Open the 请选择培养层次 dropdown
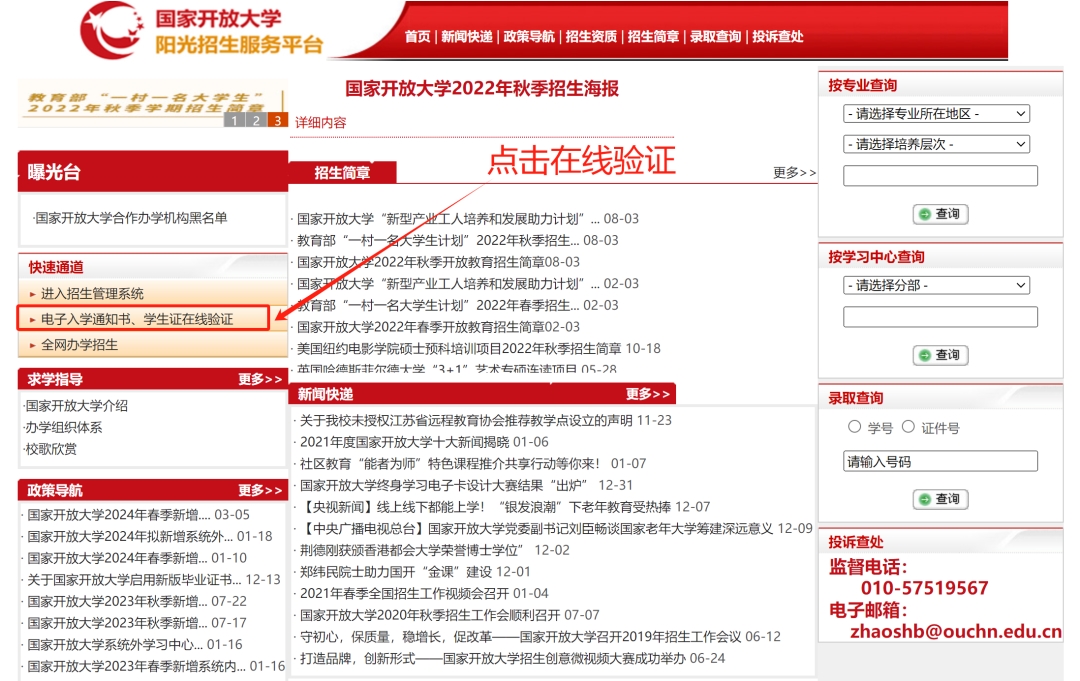 click(936, 144)
